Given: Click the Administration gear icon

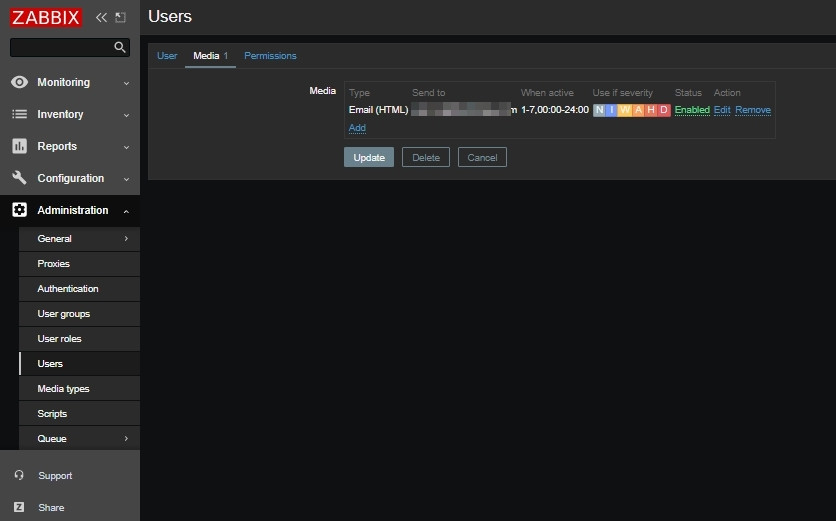Looking at the screenshot, I should [x=20, y=210].
